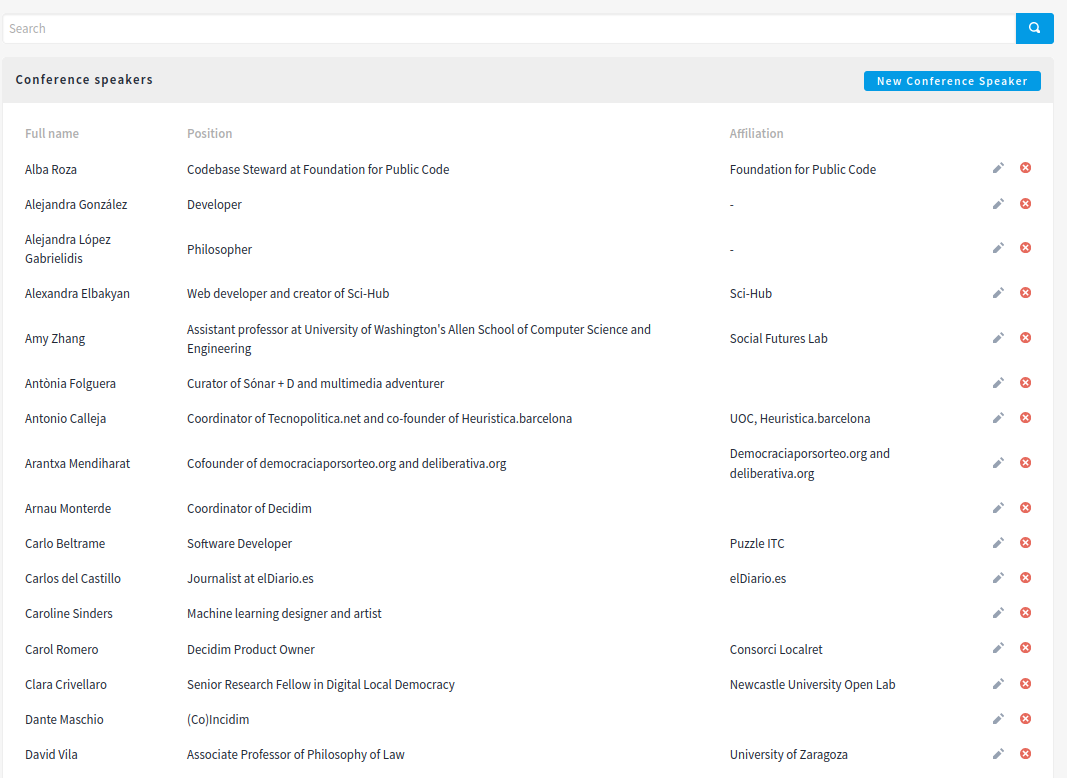Delete Dante Maschio speaker
The height and width of the screenshot is (778, 1067).
pyautogui.click(x=1025, y=719)
